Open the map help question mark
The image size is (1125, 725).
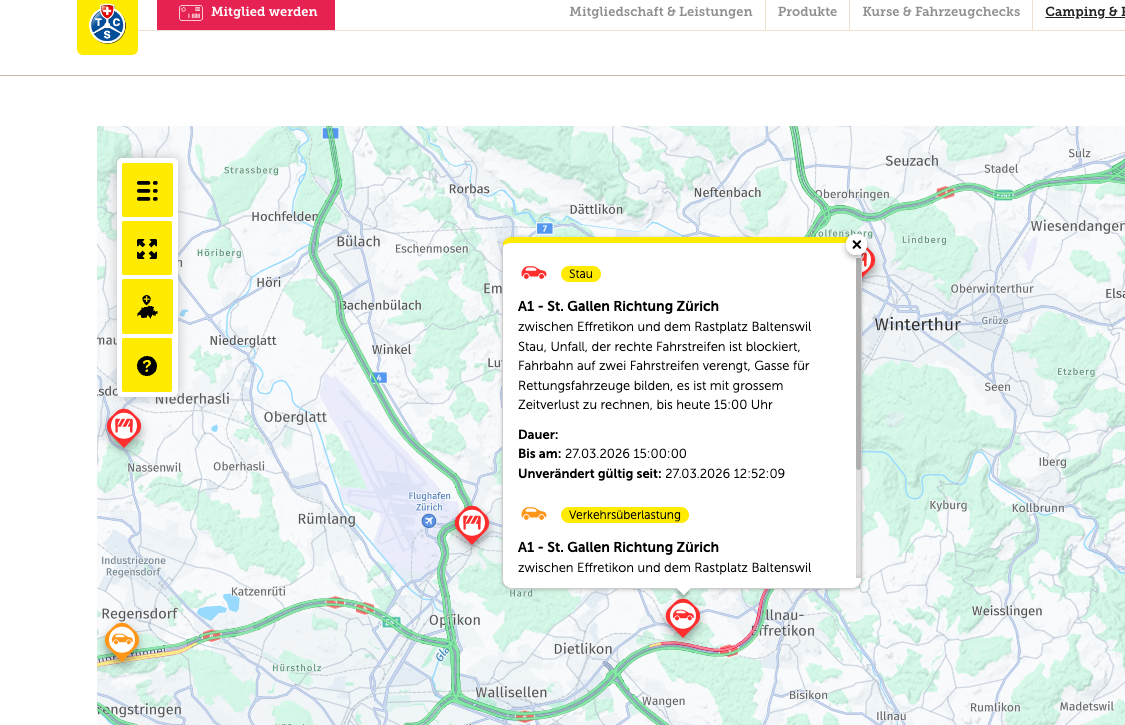pos(147,365)
